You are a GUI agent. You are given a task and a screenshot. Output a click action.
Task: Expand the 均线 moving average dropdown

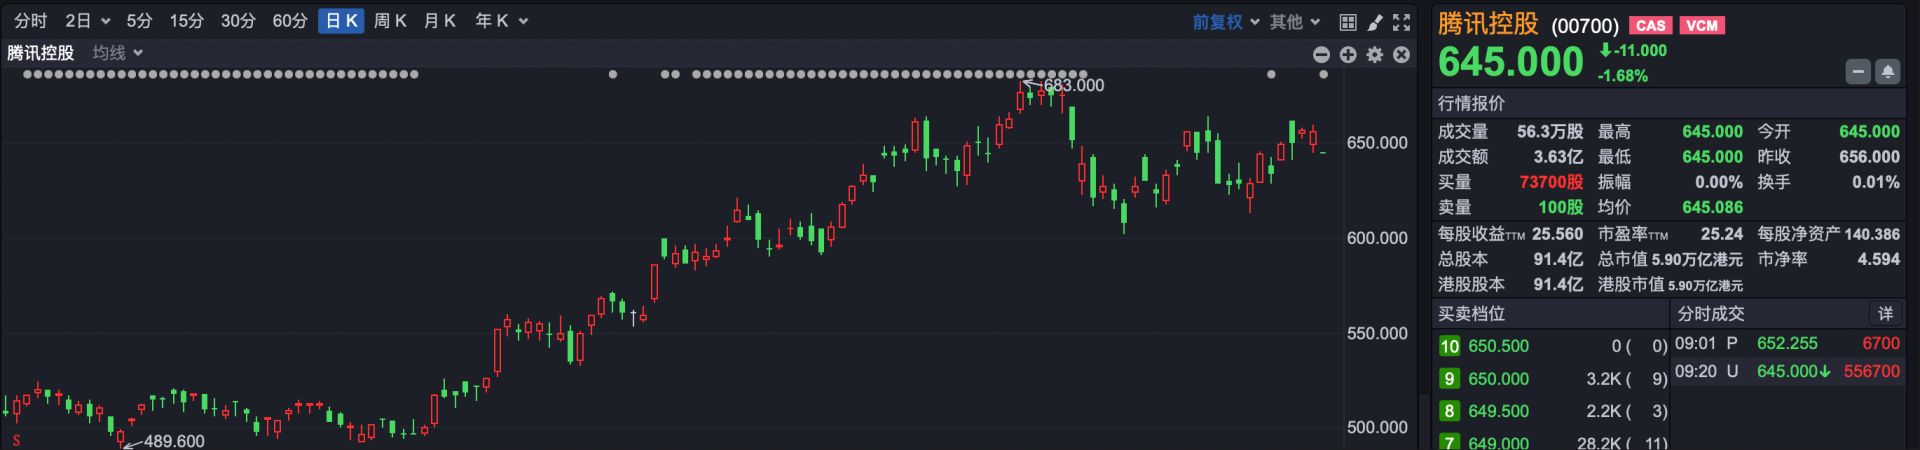tap(117, 53)
